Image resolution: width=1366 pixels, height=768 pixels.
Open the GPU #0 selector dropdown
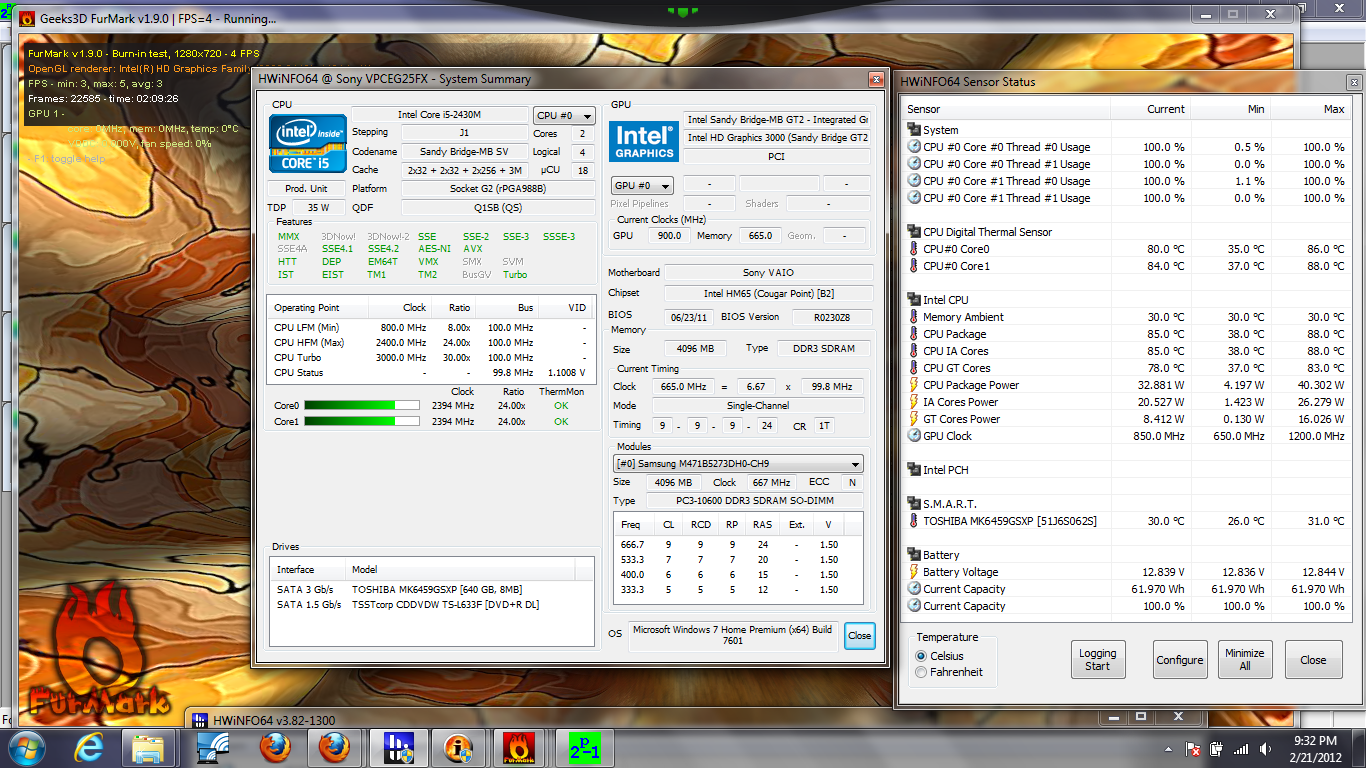pyautogui.click(x=642, y=185)
